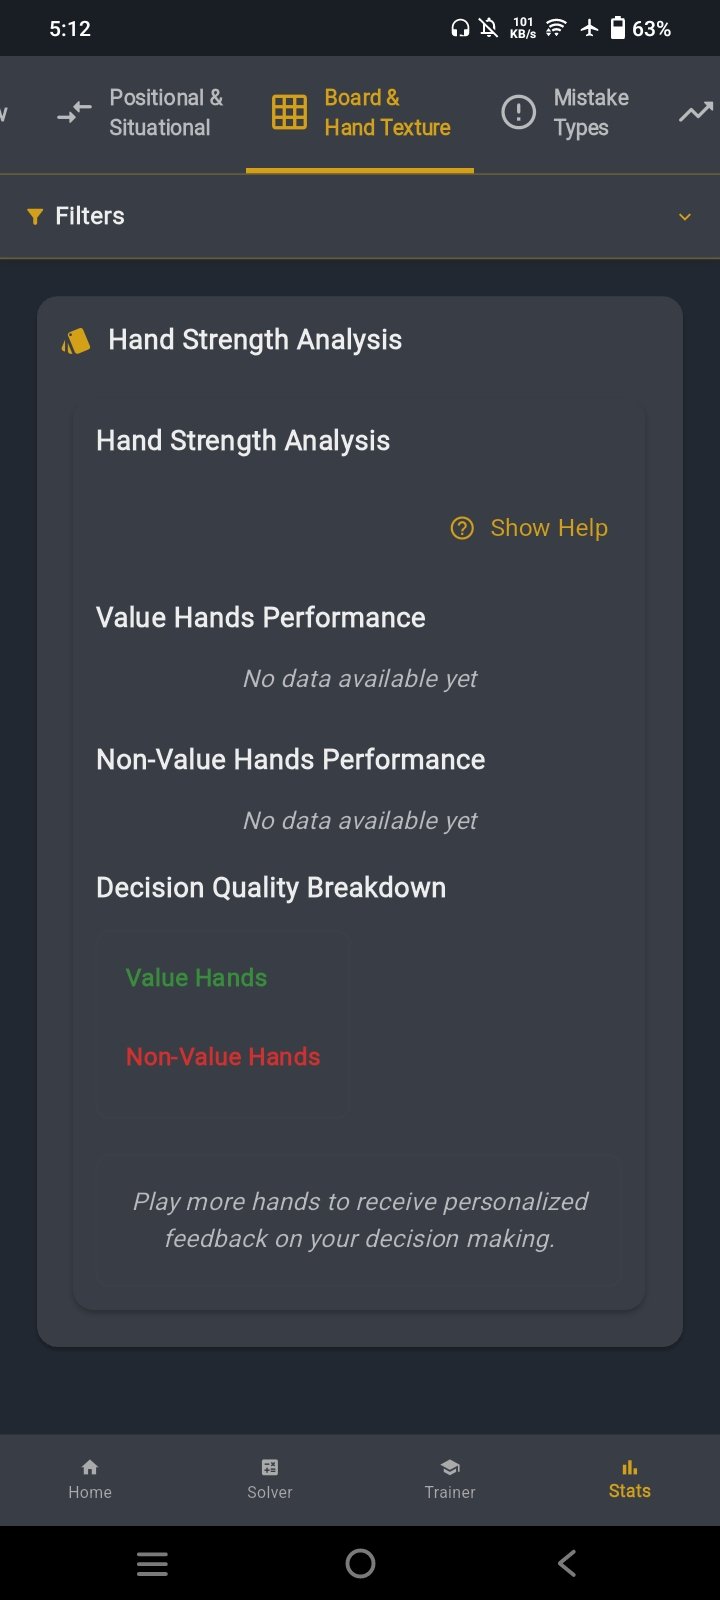The width and height of the screenshot is (720, 1600).
Task: Tap the Stats bar chart icon
Action: click(x=630, y=1467)
